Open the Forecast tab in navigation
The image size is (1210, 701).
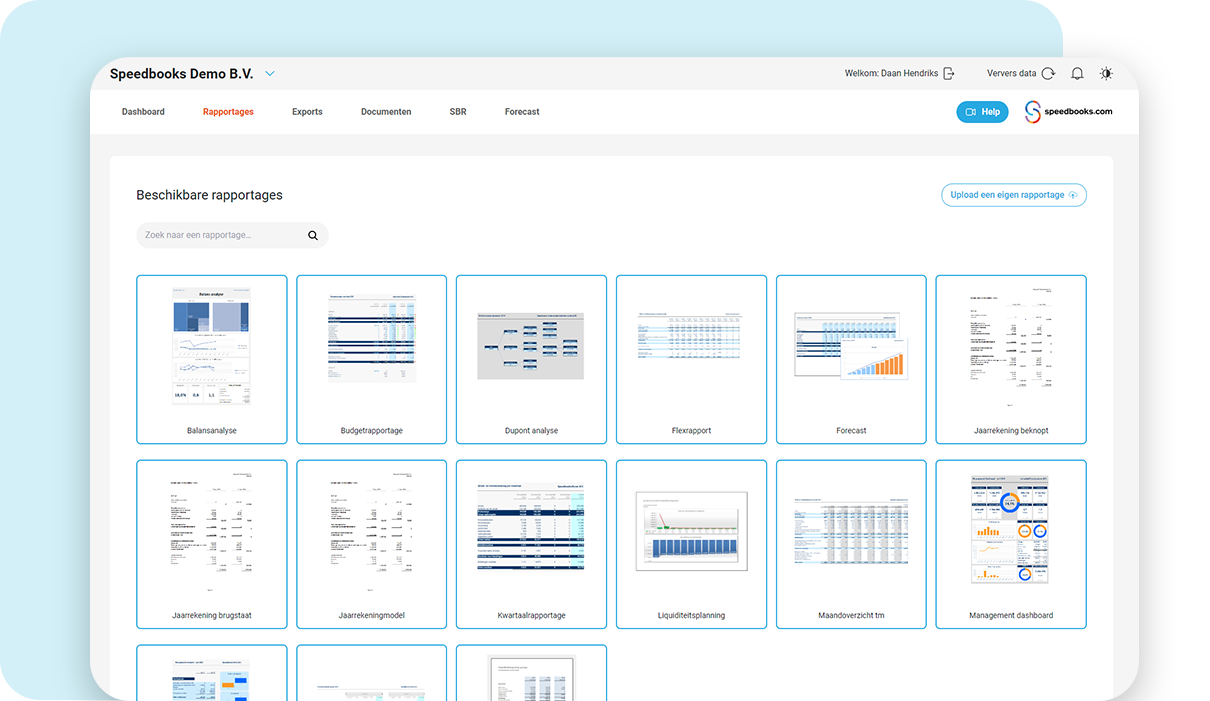click(522, 112)
